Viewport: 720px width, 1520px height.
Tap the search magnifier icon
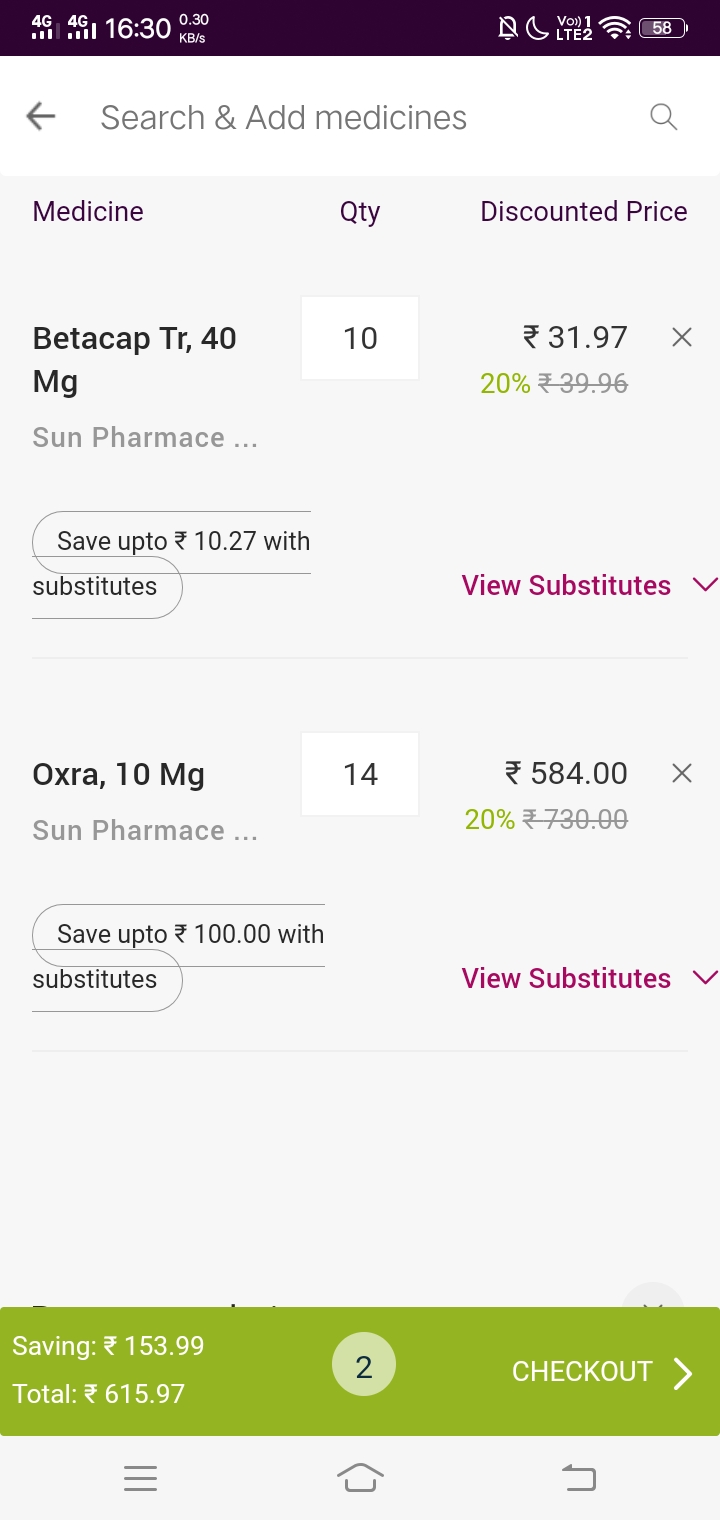point(664,117)
